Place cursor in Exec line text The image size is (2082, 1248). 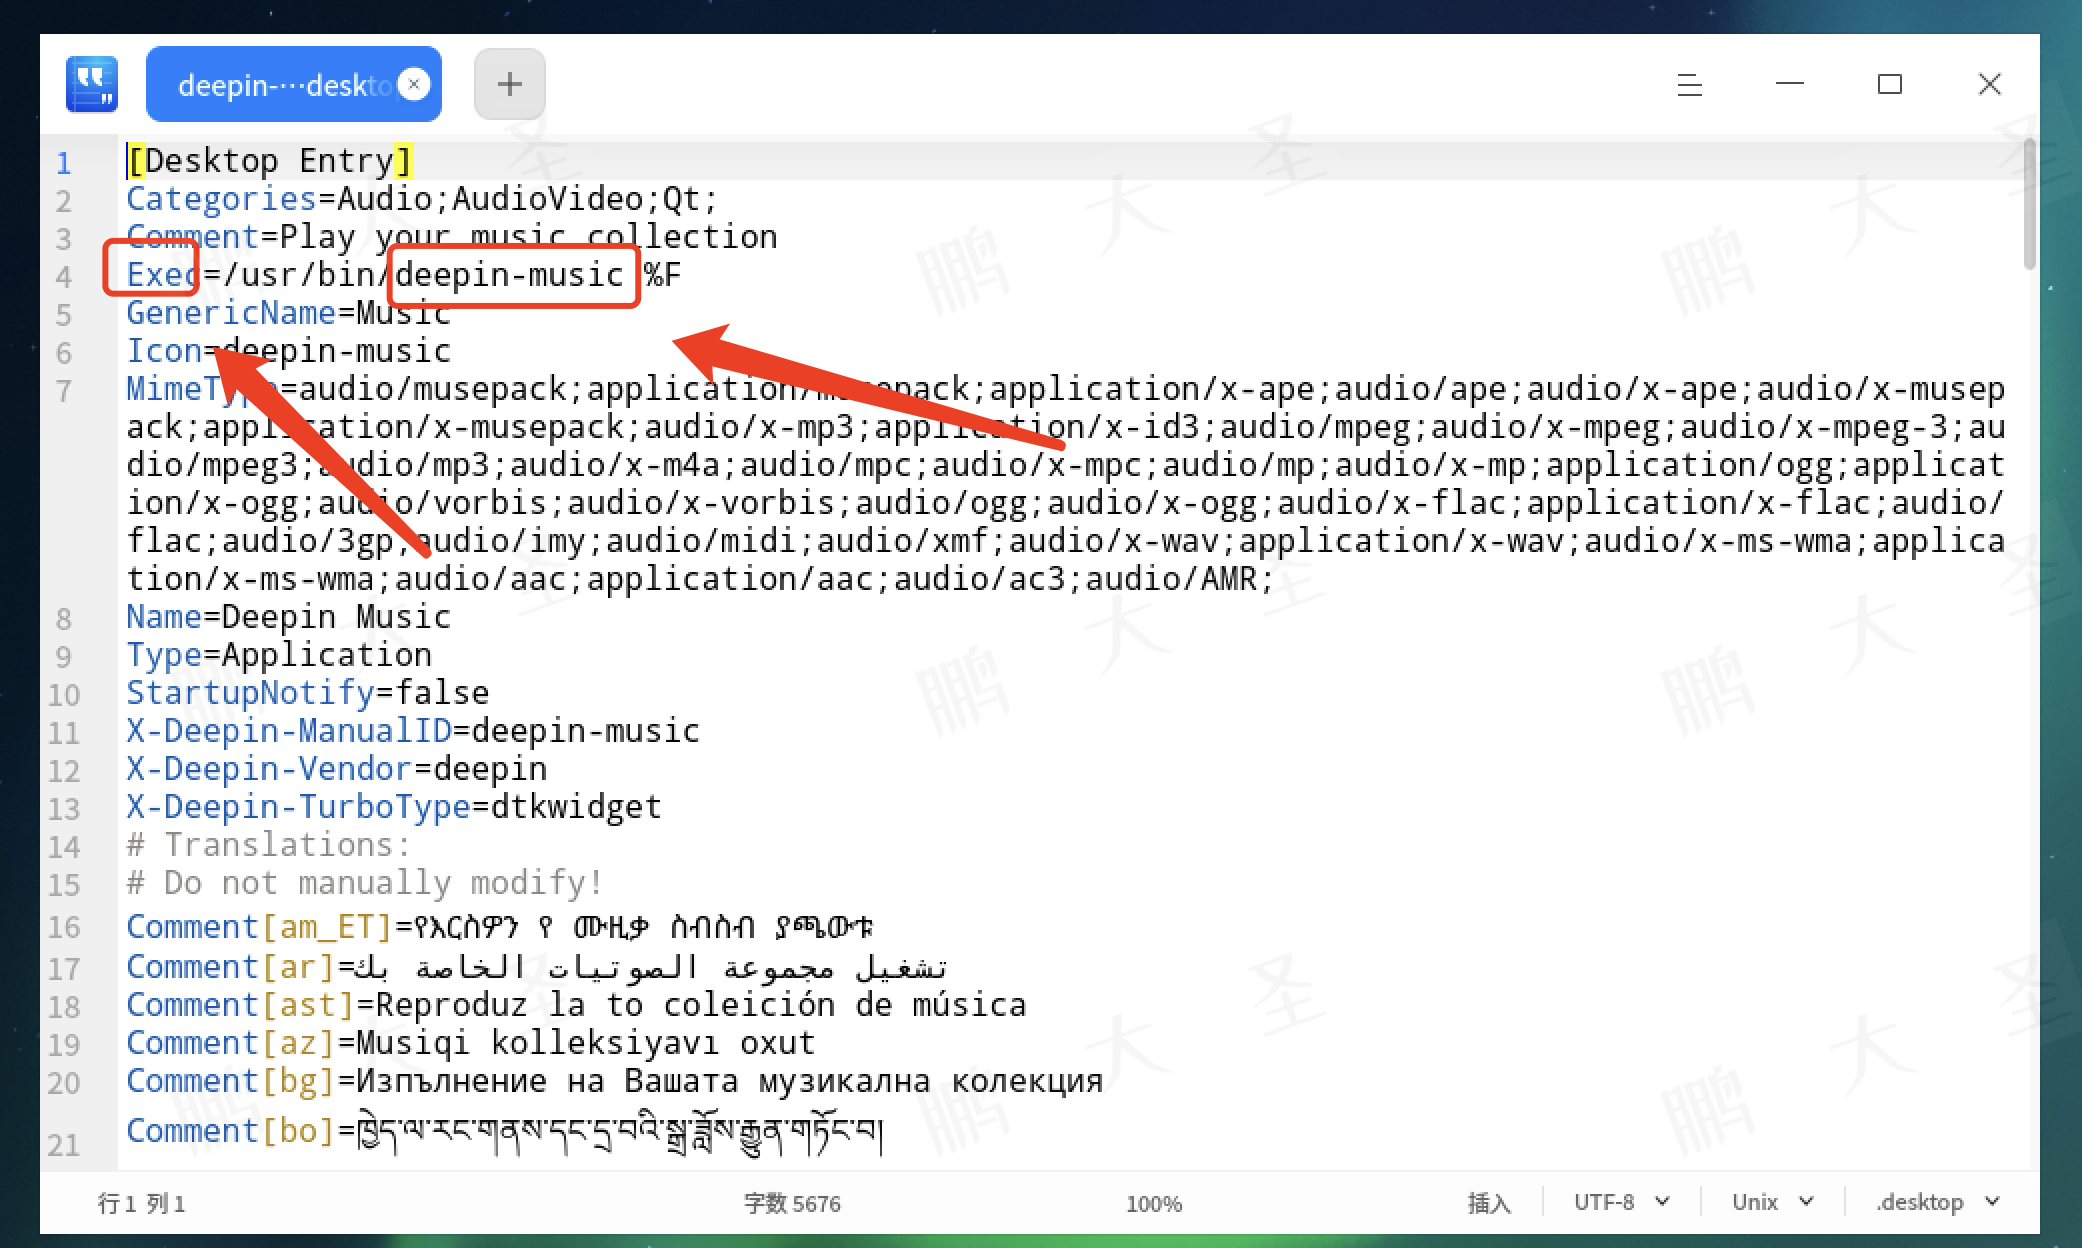[300, 275]
